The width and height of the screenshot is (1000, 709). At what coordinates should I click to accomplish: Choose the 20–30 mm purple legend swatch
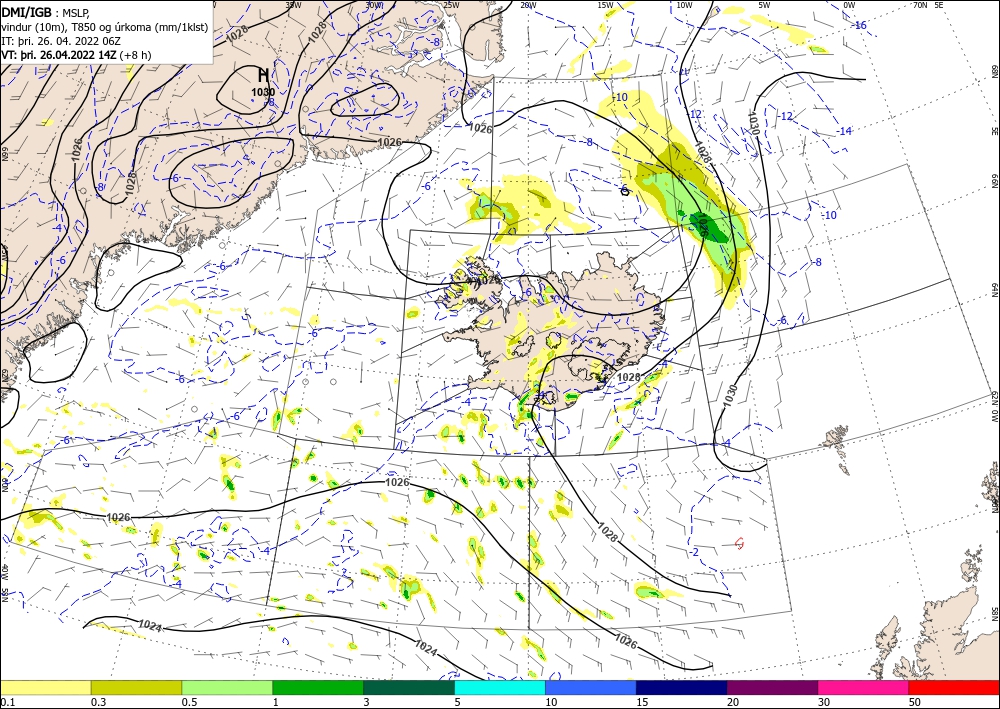point(772,687)
